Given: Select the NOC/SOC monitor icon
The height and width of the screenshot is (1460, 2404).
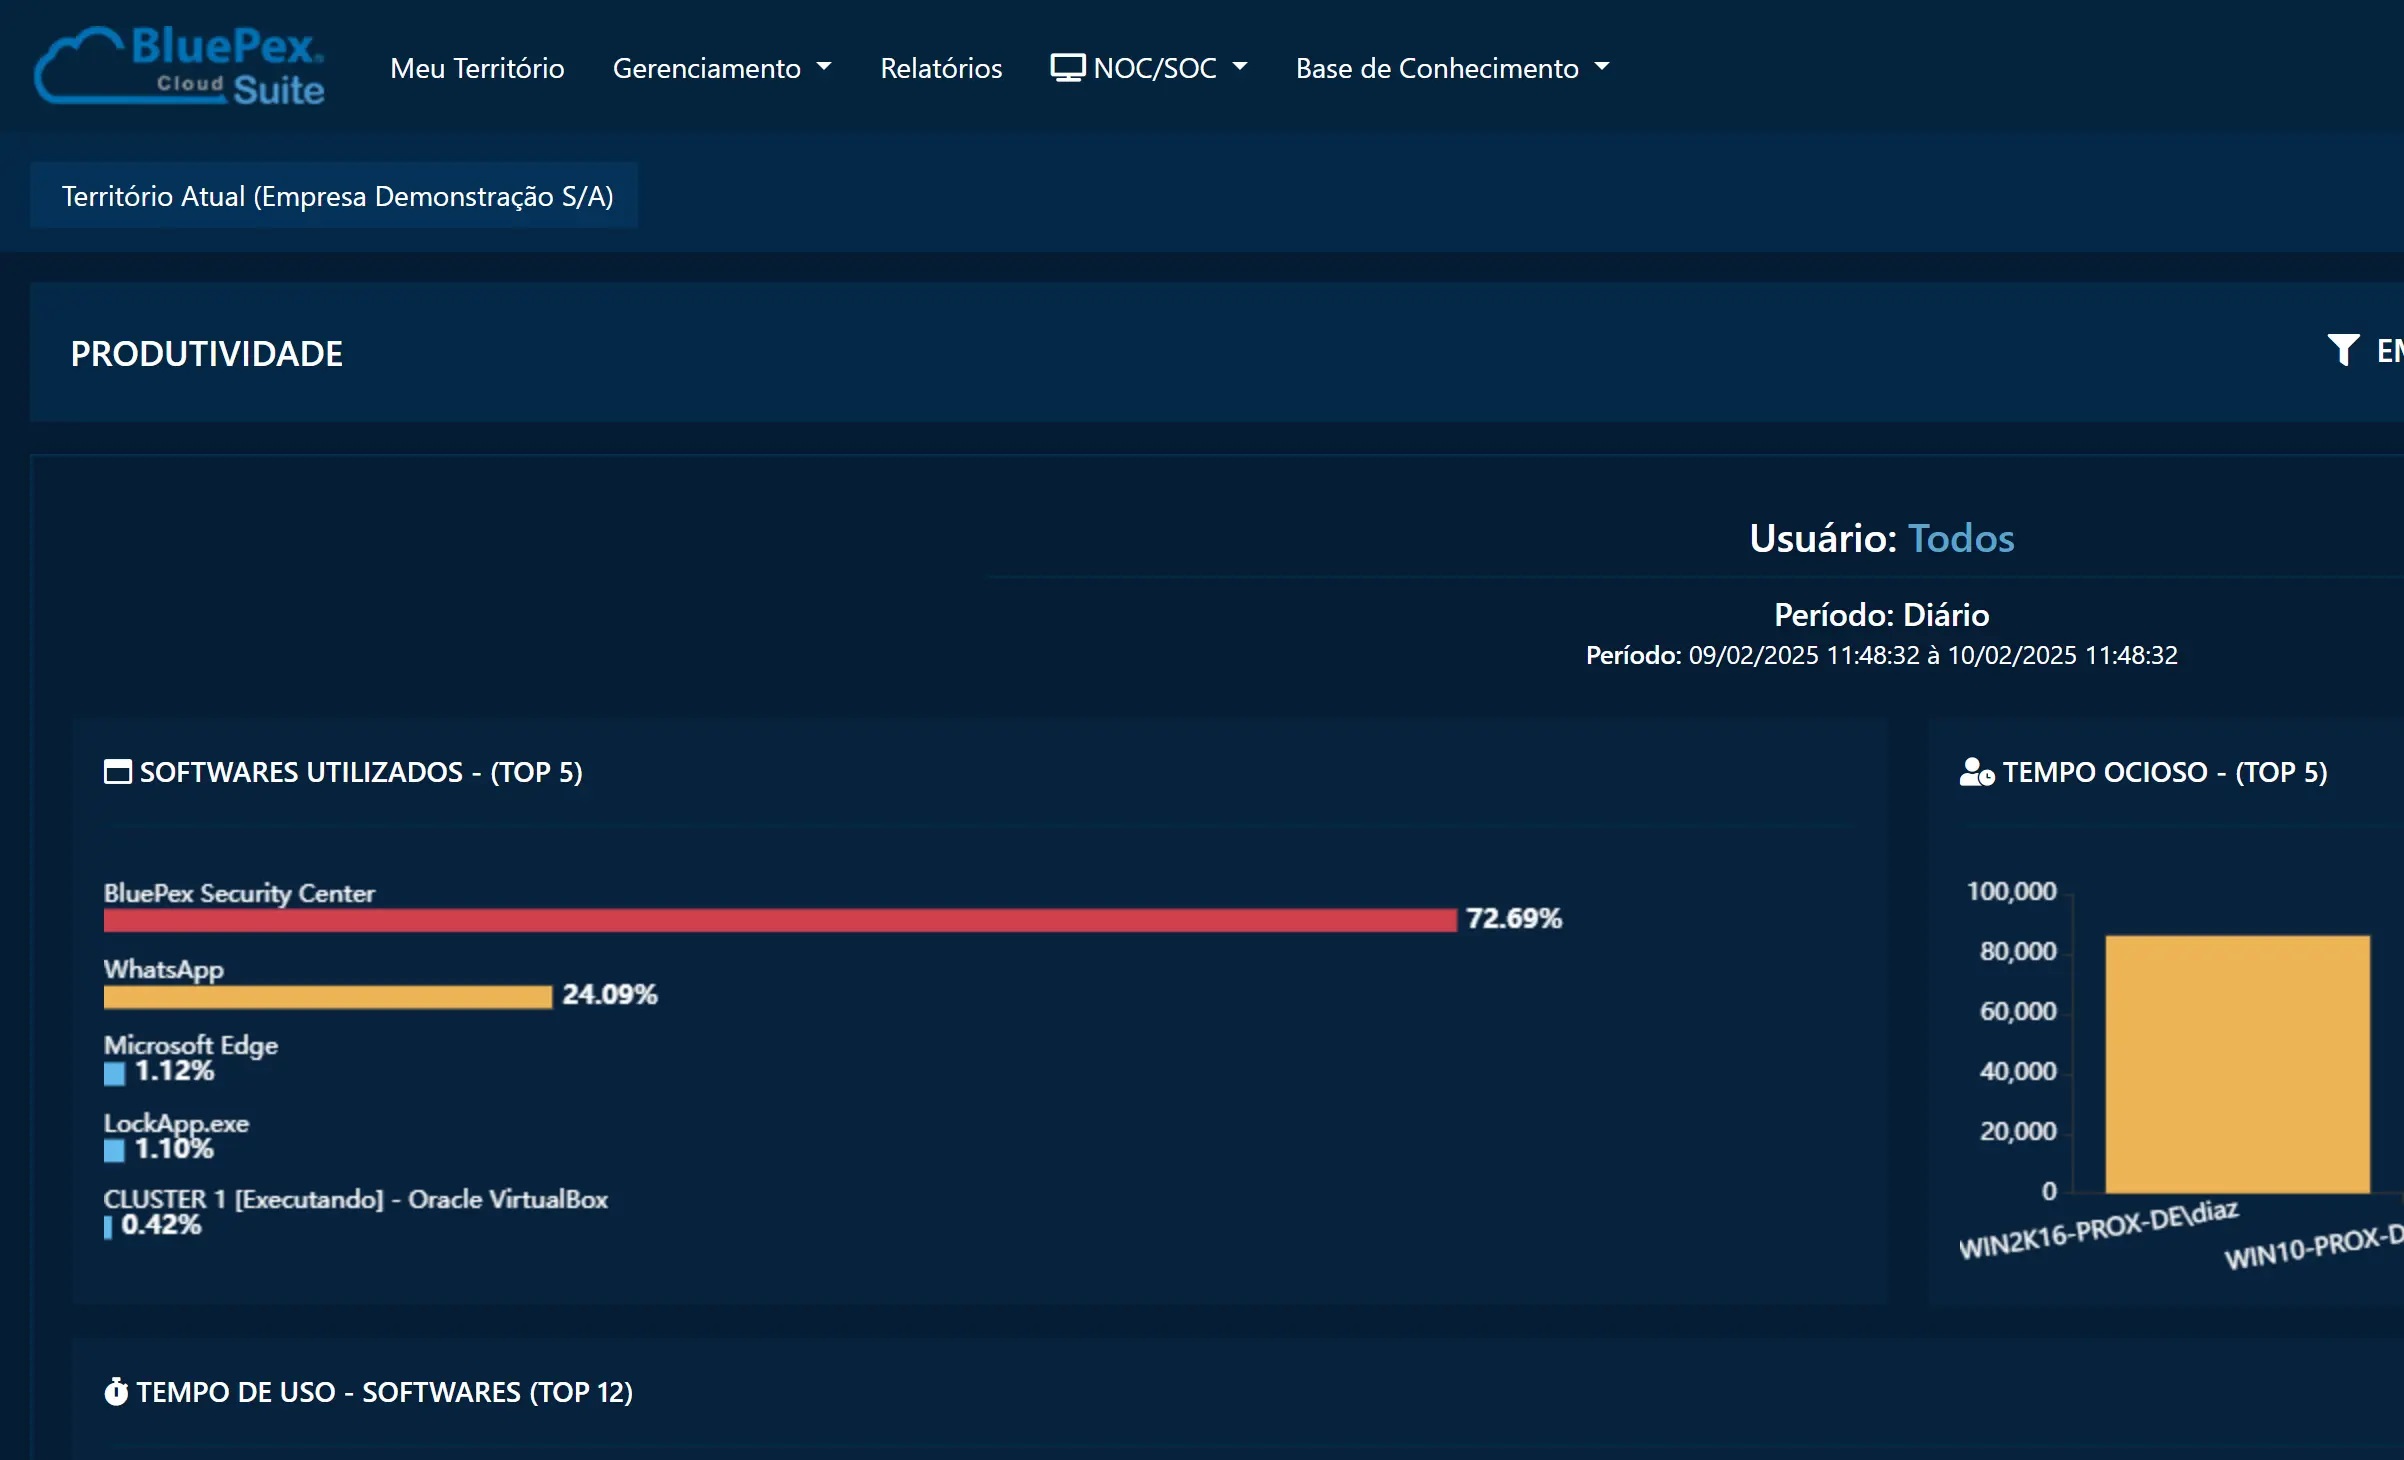Looking at the screenshot, I should point(1063,69).
